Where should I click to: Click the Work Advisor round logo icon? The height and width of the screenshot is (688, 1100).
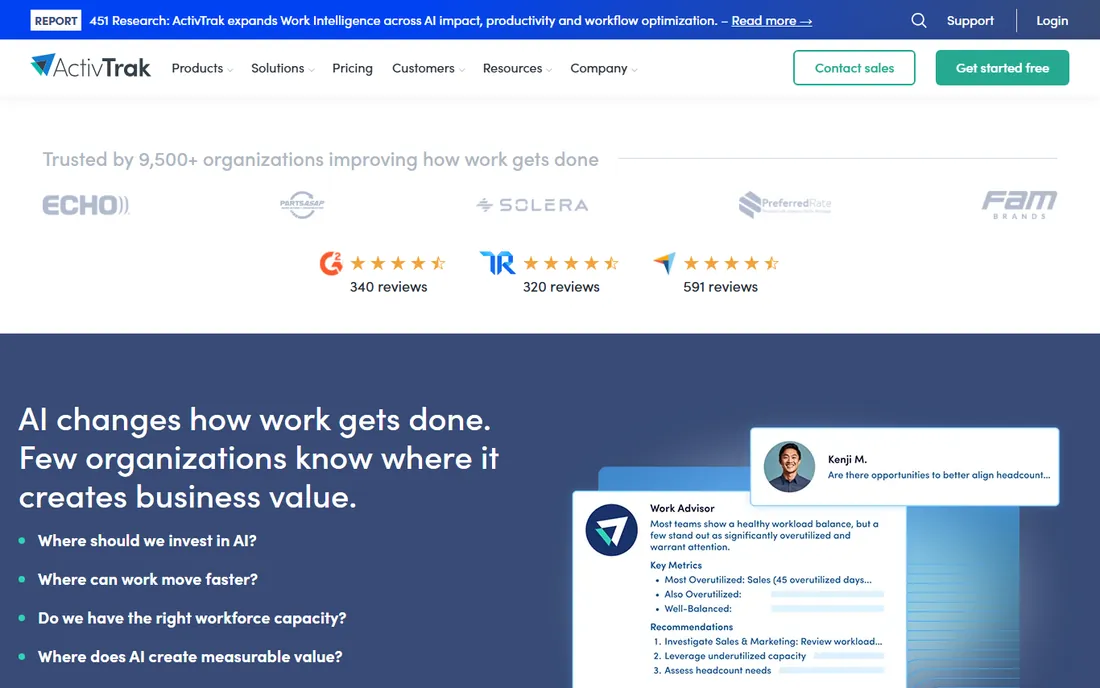point(611,530)
